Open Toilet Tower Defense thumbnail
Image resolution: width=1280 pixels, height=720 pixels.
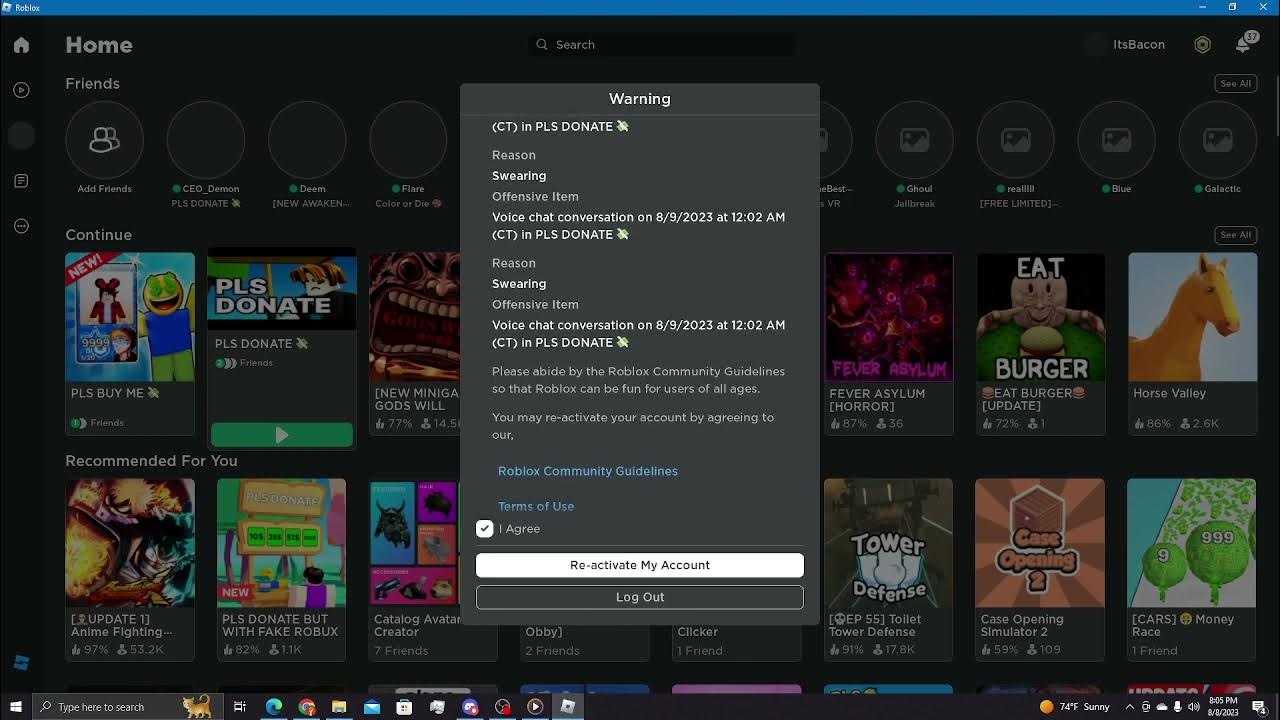[x=889, y=543]
